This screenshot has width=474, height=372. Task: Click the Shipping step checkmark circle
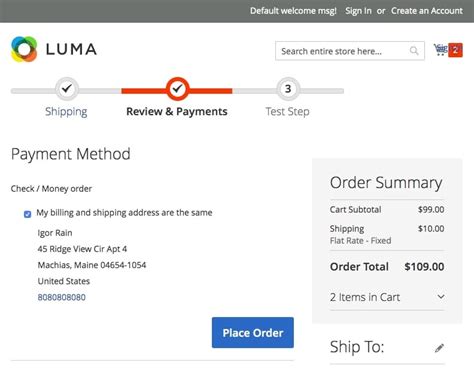pos(67,89)
